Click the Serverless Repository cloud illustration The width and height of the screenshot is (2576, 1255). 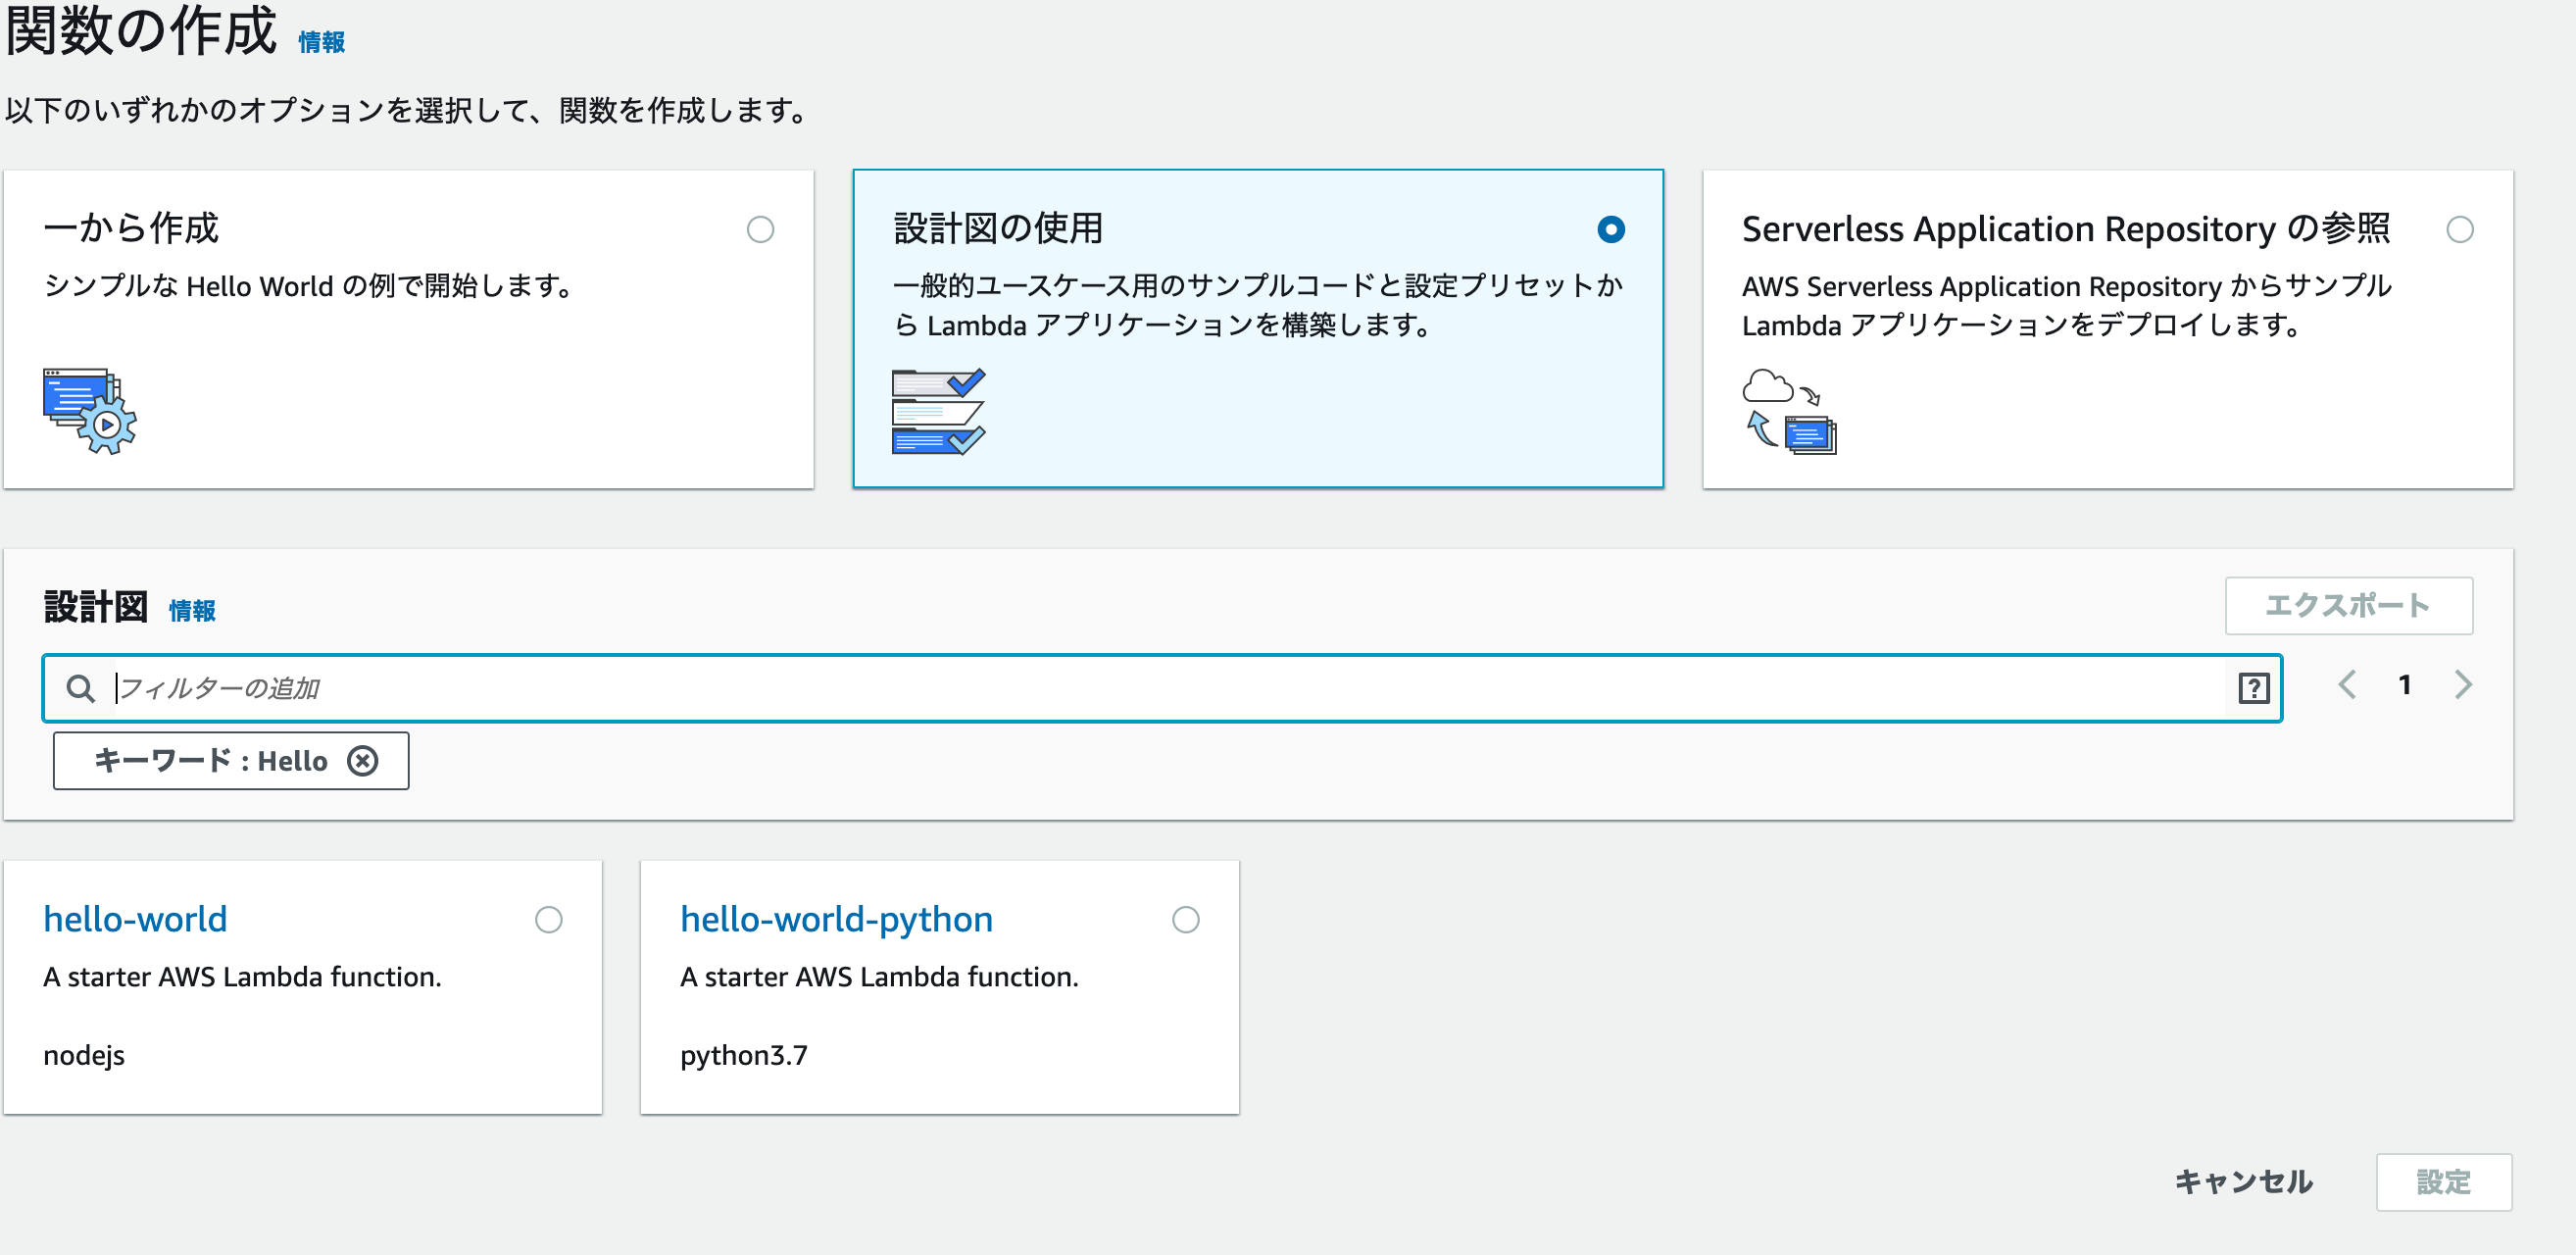pyautogui.click(x=1788, y=411)
